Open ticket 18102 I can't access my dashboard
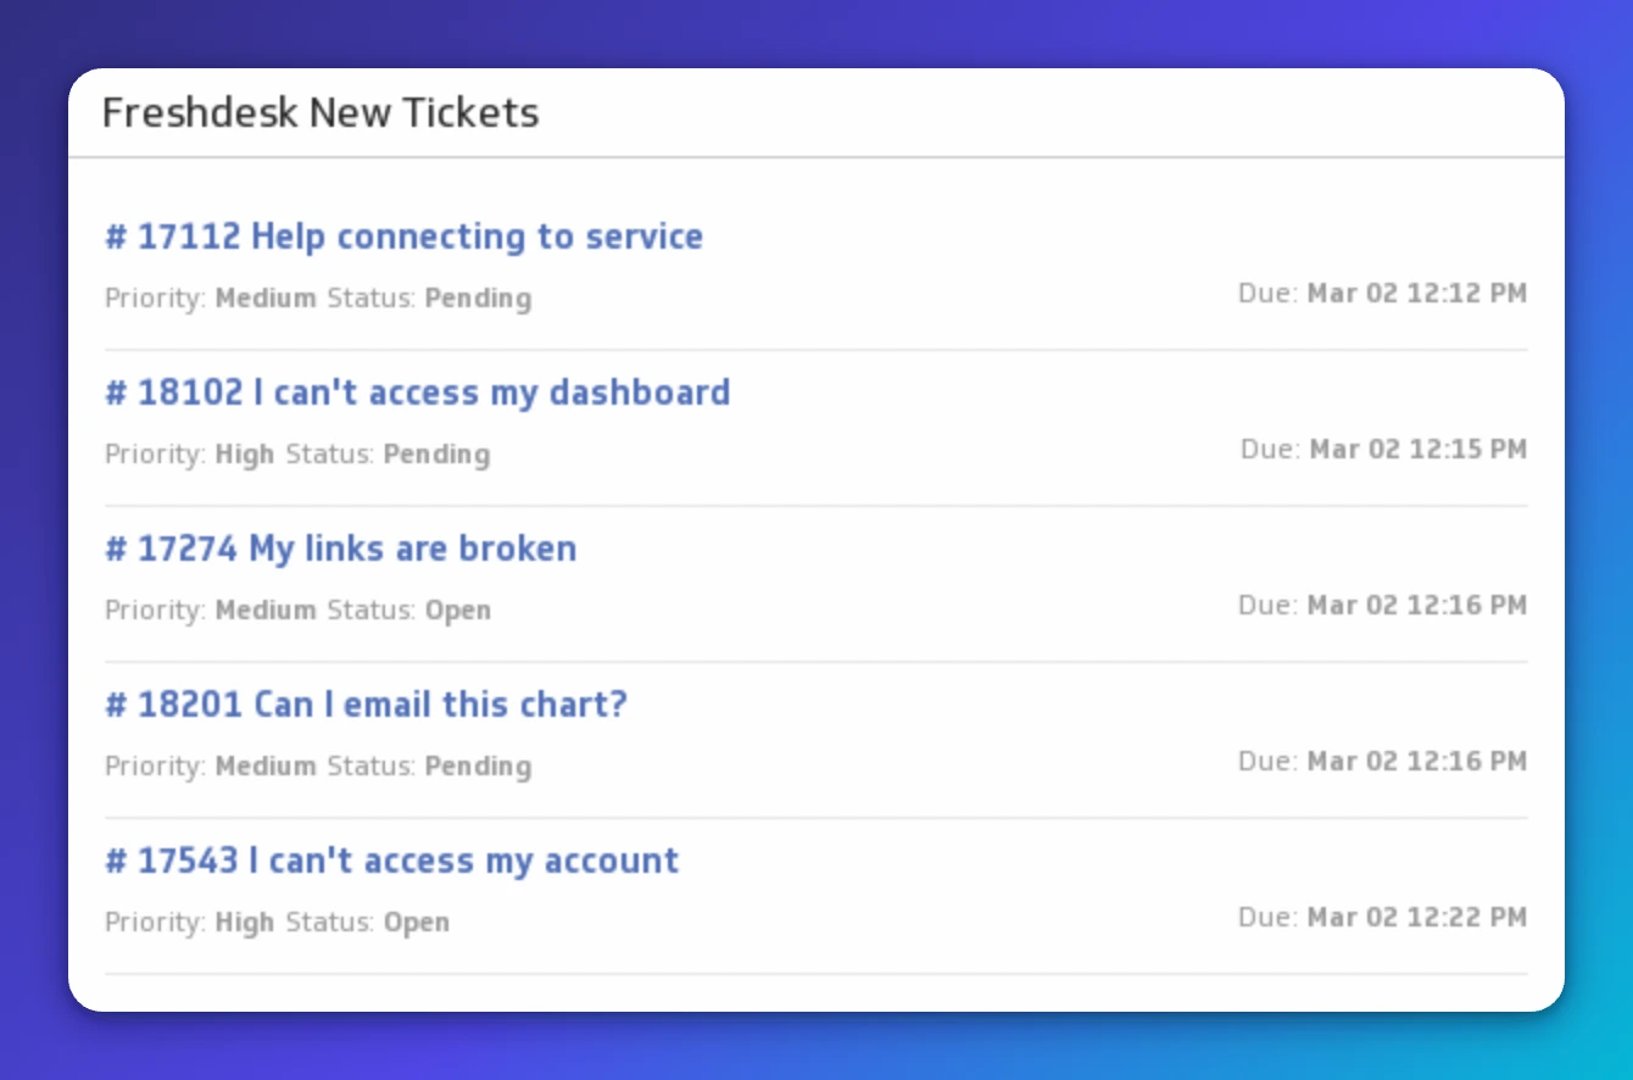Screen dimensions: 1633x1080 pos(418,393)
